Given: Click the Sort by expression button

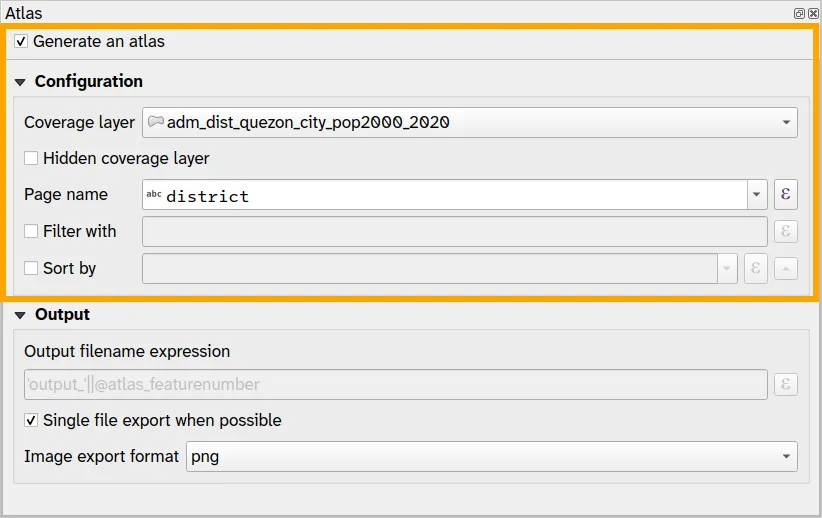Looking at the screenshot, I should 755,268.
